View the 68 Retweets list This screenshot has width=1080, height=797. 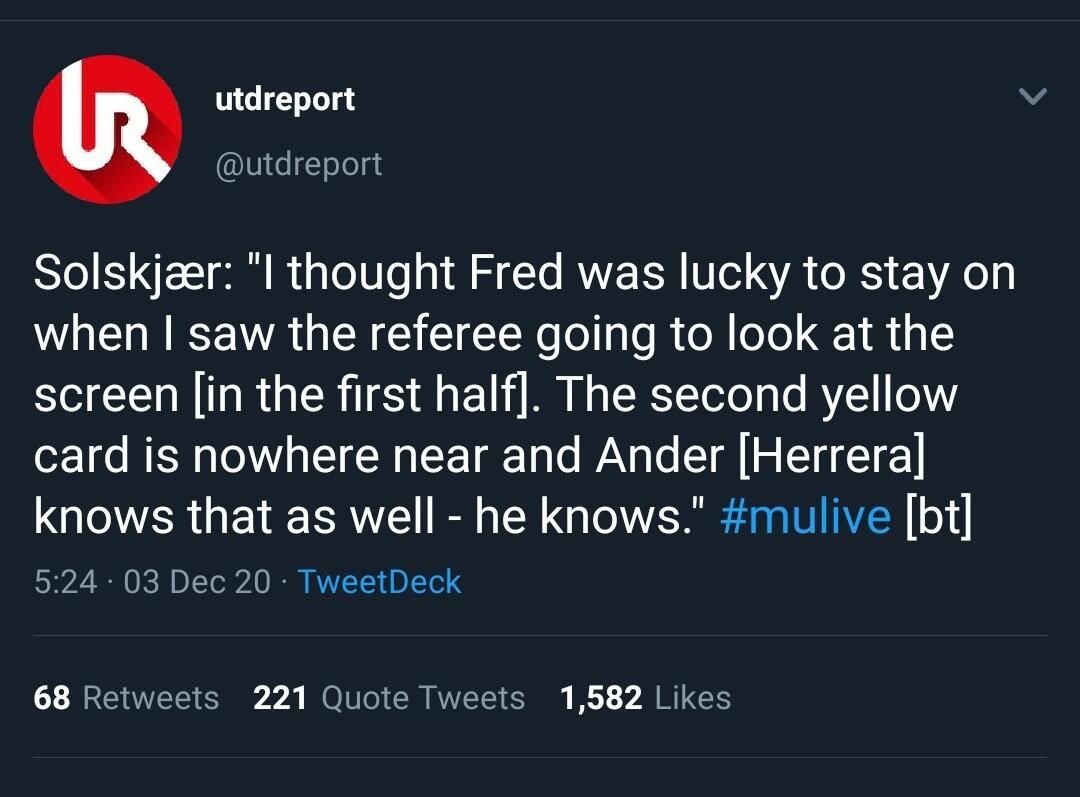pos(126,697)
